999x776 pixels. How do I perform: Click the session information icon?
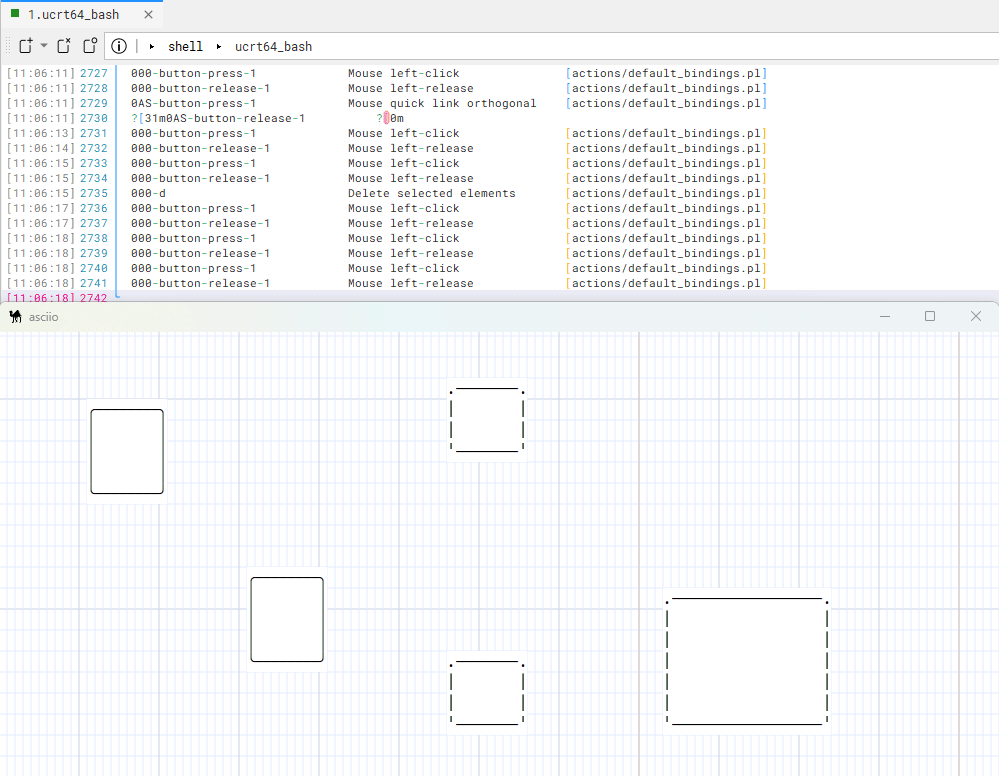pyautogui.click(x=119, y=45)
